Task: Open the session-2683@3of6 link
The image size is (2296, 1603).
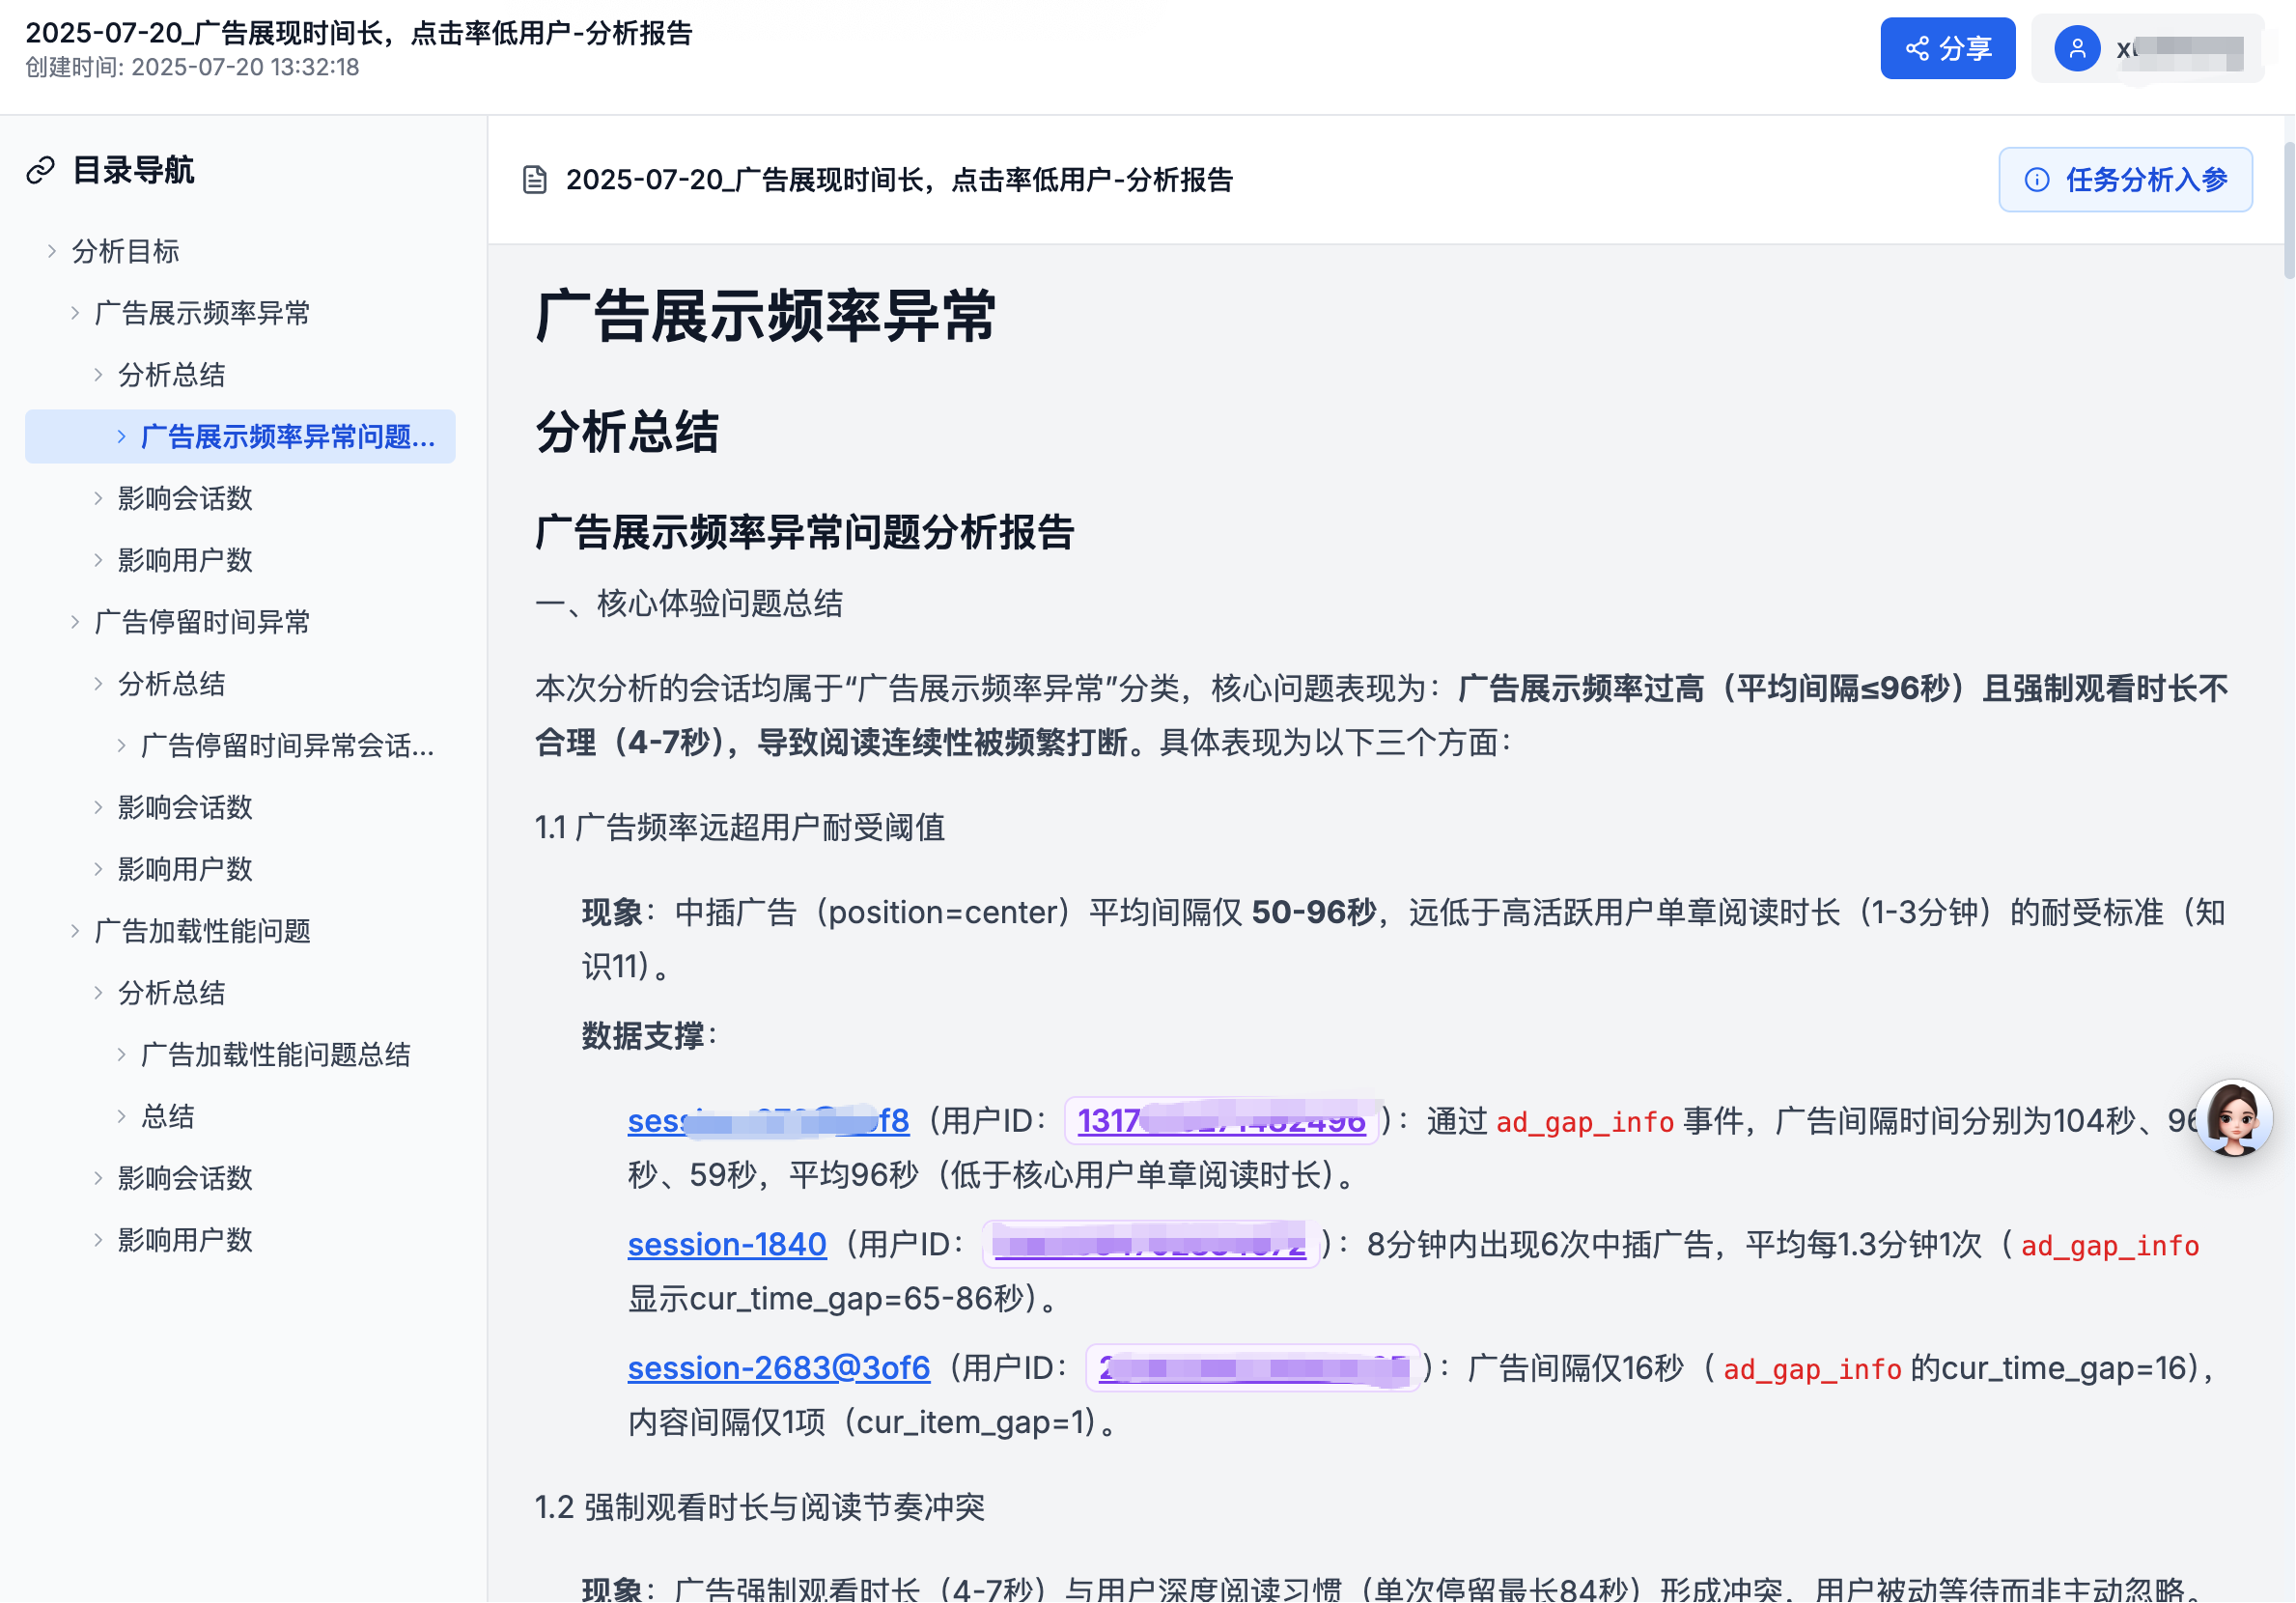Action: pyautogui.click(x=778, y=1367)
